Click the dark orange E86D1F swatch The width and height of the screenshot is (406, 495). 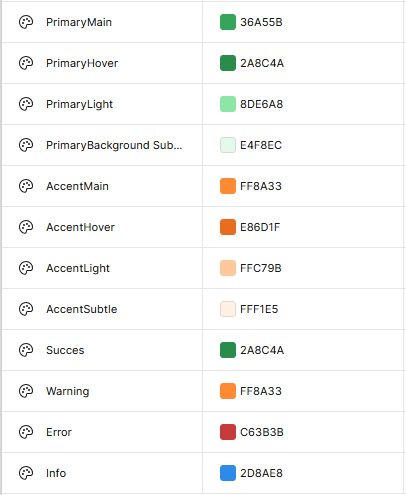228,227
